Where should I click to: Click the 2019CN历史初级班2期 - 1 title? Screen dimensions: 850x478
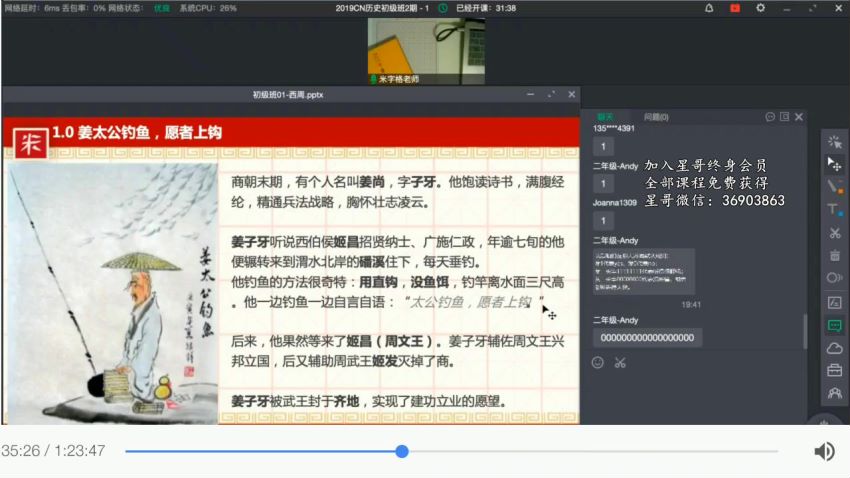click(x=382, y=8)
